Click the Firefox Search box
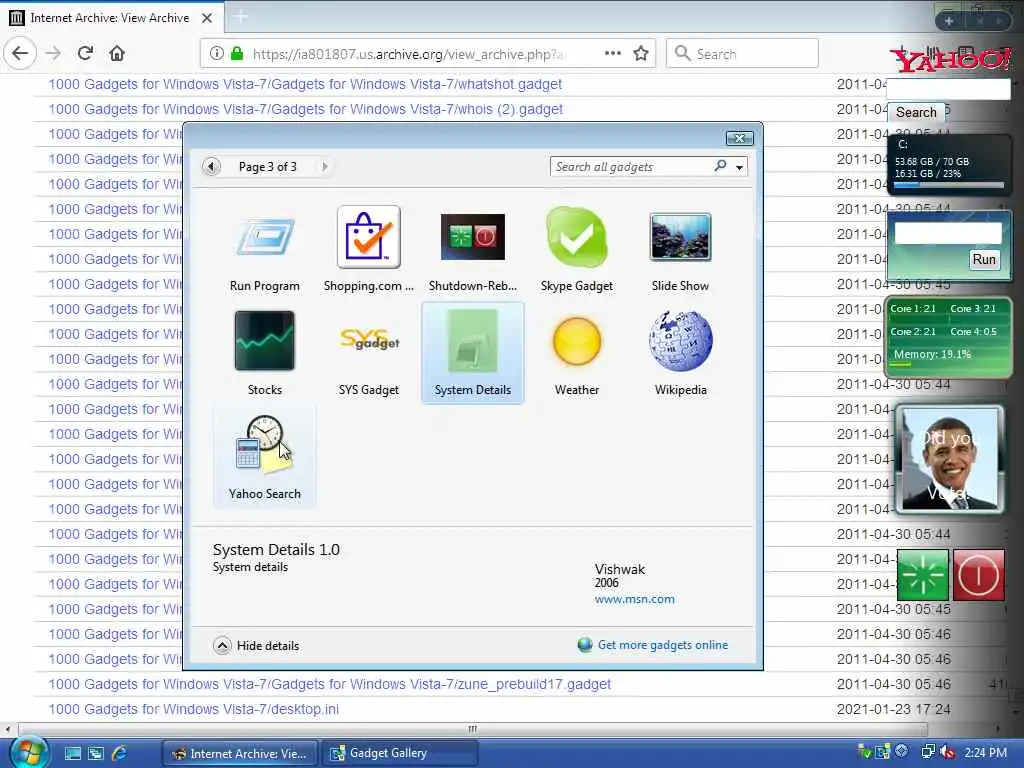This screenshot has height=768, width=1024. pyautogui.click(x=742, y=54)
